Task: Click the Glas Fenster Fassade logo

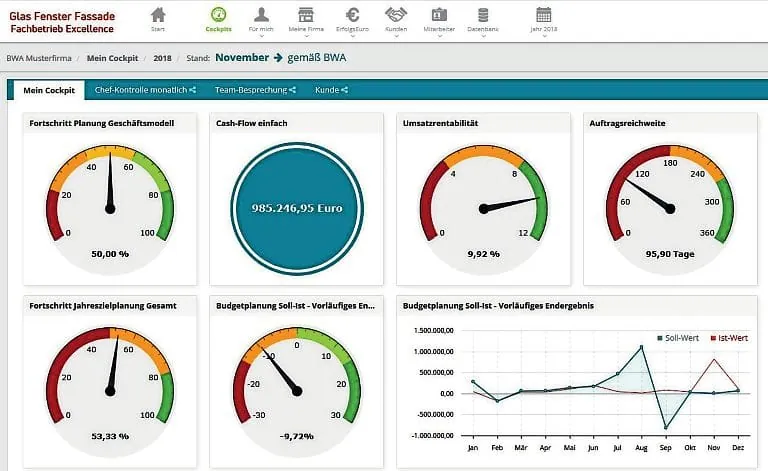Action: (62, 22)
